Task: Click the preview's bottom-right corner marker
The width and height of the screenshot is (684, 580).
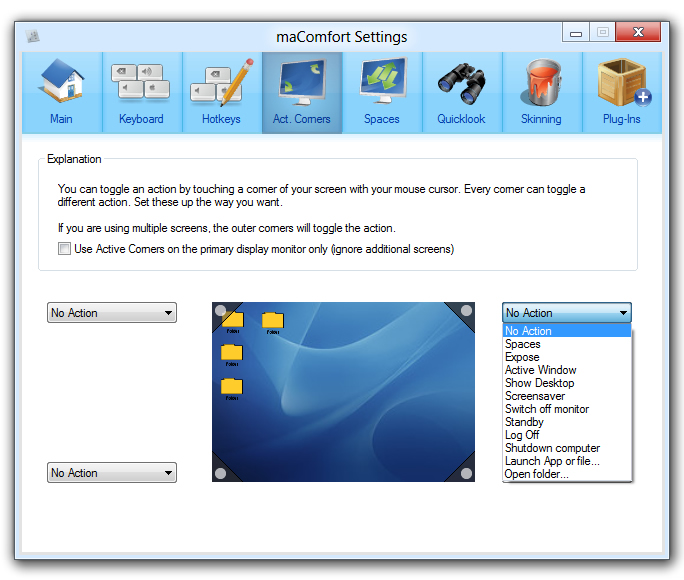Action: (466, 474)
